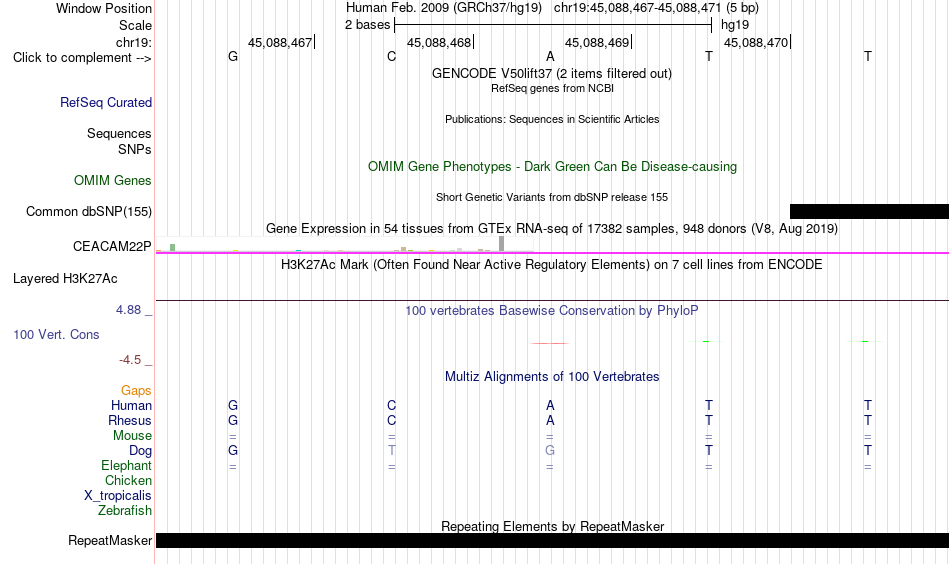950x564 pixels.
Task: Click the RefSeq Curated track label
Action: pyautogui.click(x=105, y=102)
